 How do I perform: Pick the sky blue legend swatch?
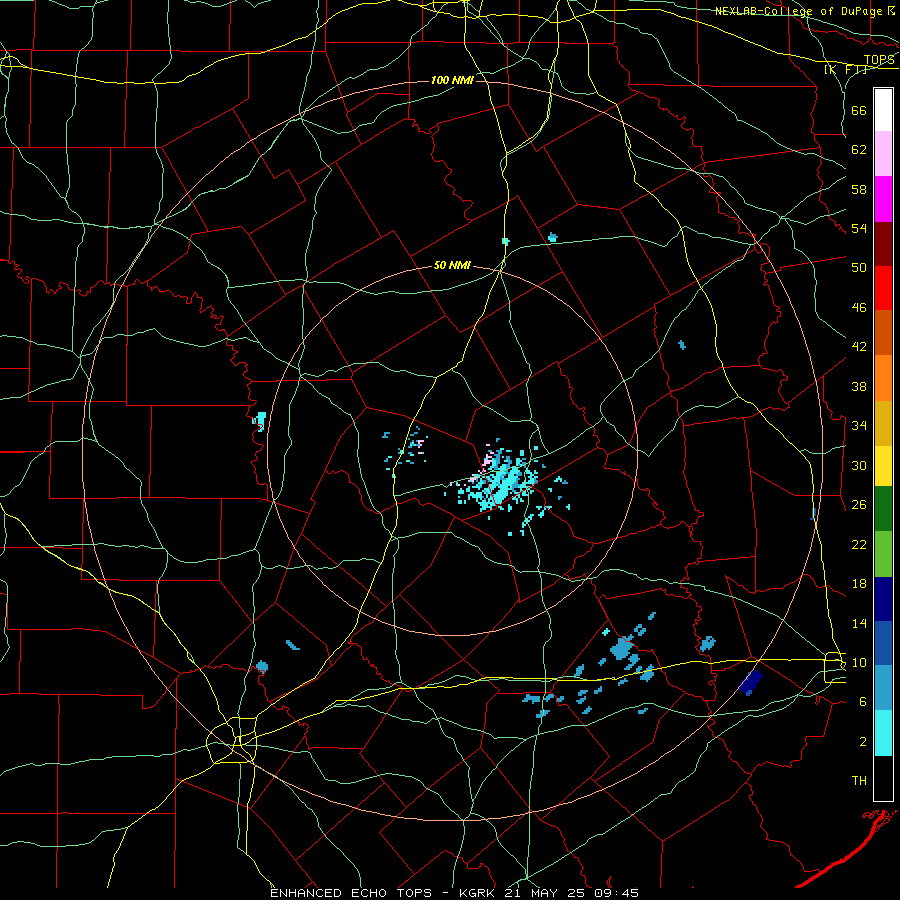pyautogui.click(x=883, y=688)
